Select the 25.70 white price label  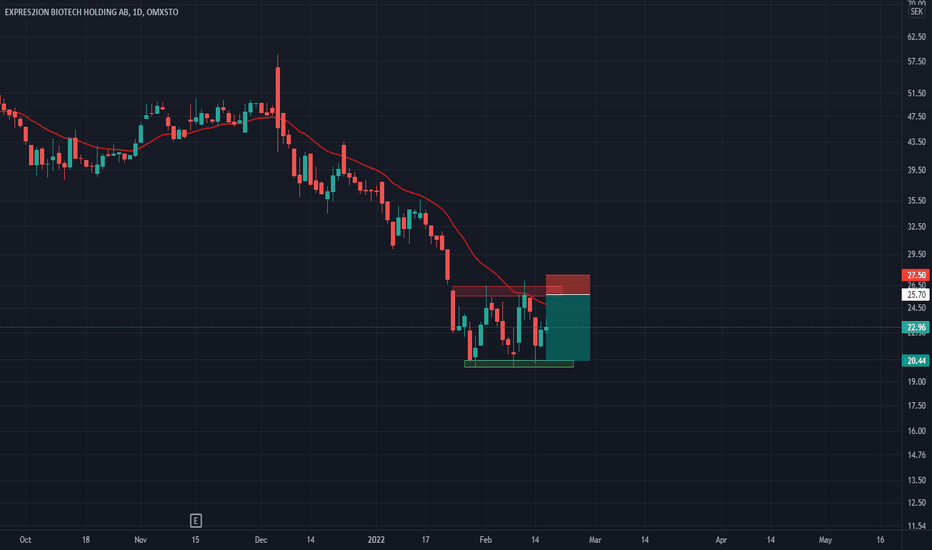915,294
